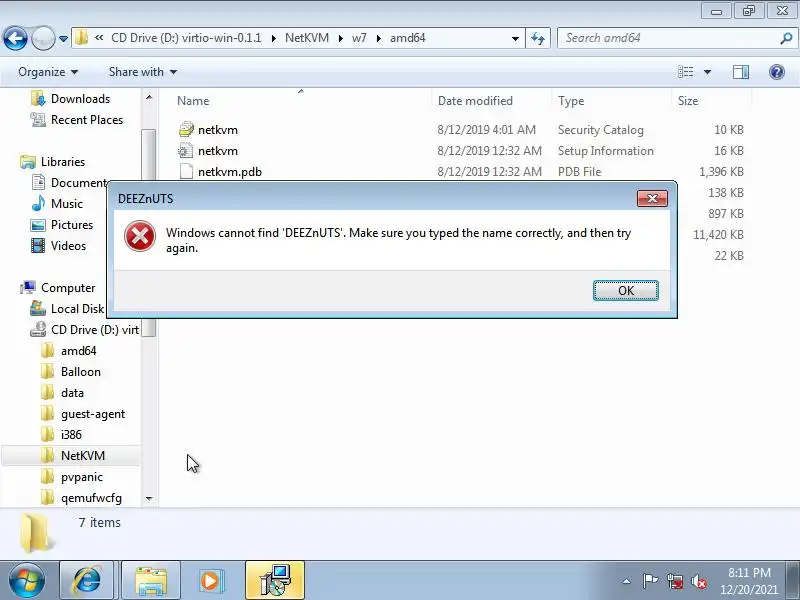
Task: Click the muted volume tray icon
Action: (x=699, y=581)
